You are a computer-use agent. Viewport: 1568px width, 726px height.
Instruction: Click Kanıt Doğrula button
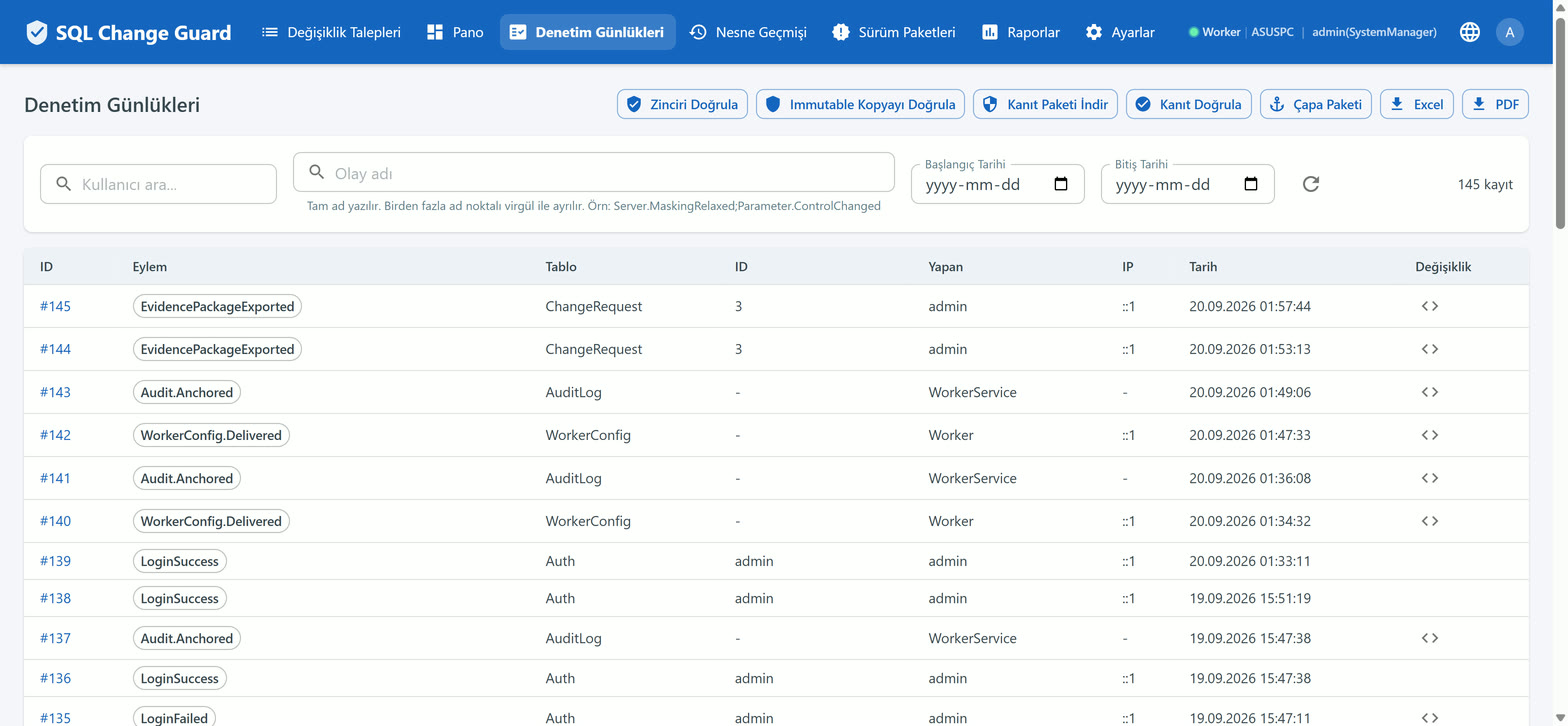(1189, 104)
